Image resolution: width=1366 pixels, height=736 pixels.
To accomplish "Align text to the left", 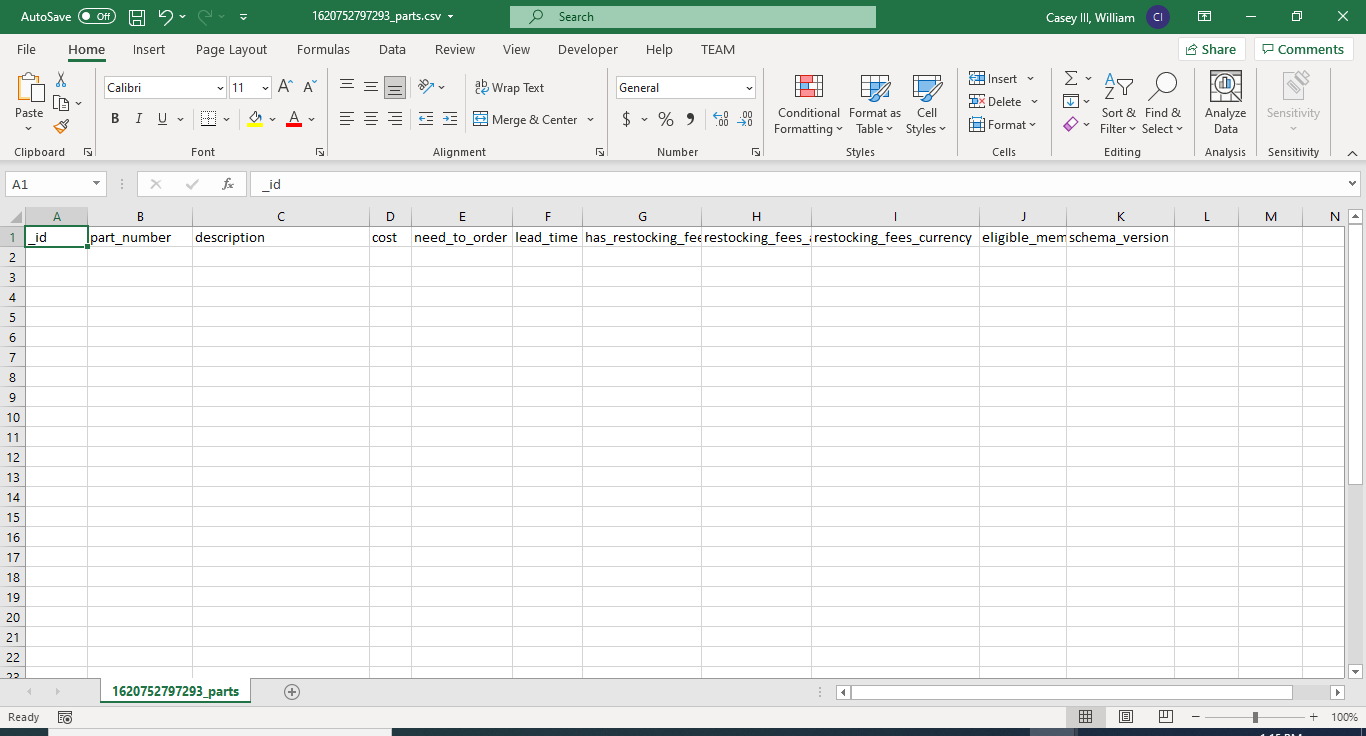I will coord(347,119).
